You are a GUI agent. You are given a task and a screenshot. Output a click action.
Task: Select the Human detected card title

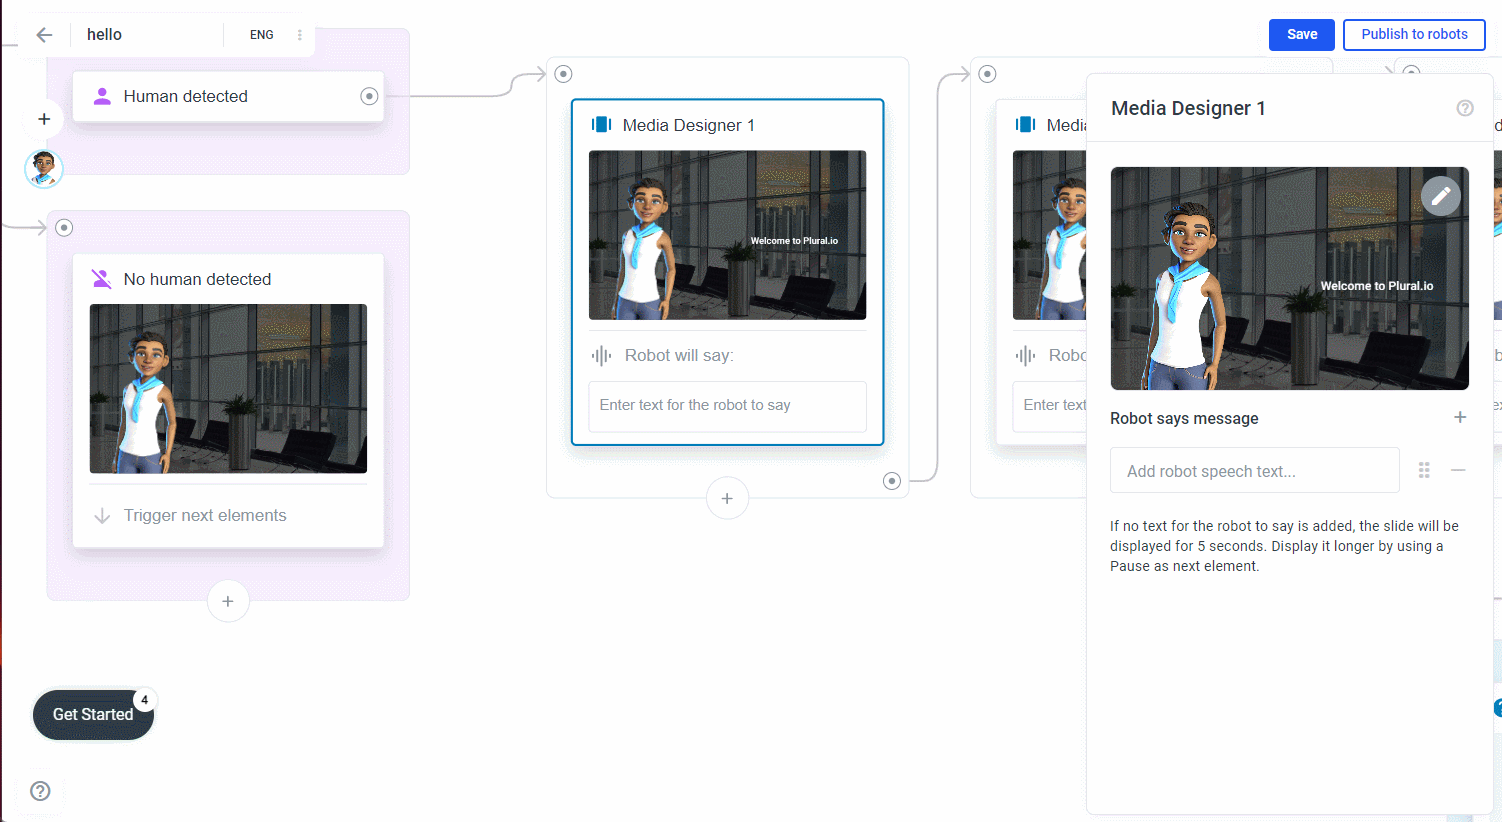click(186, 96)
